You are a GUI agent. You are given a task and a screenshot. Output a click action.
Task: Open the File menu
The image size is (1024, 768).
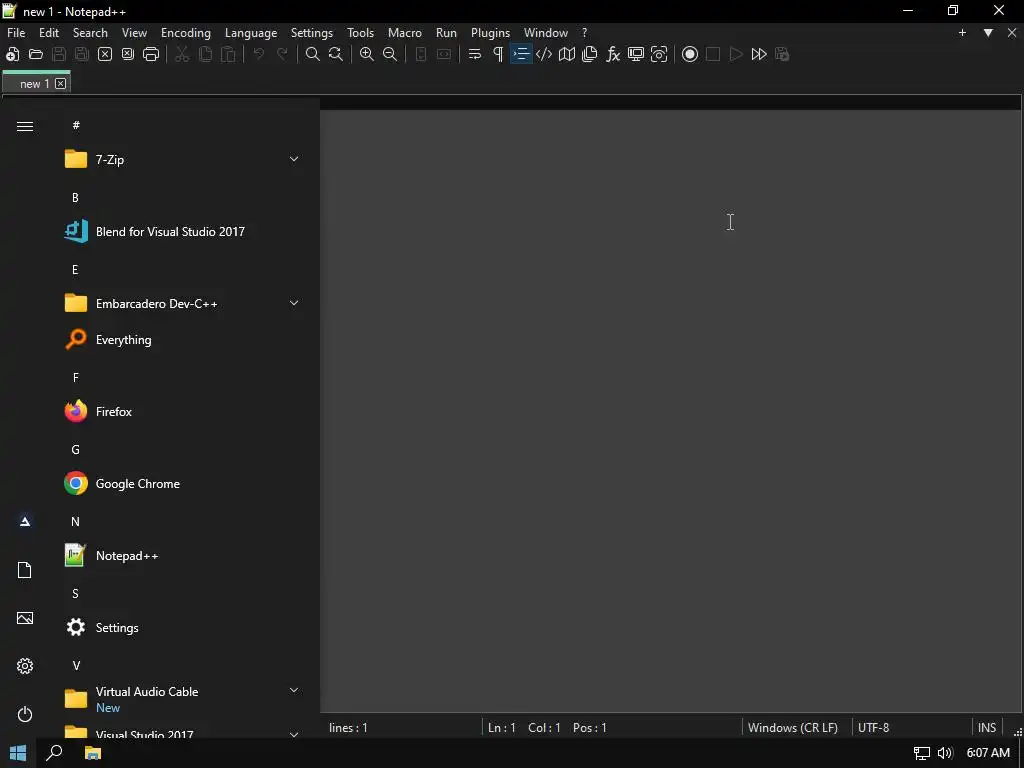point(16,33)
